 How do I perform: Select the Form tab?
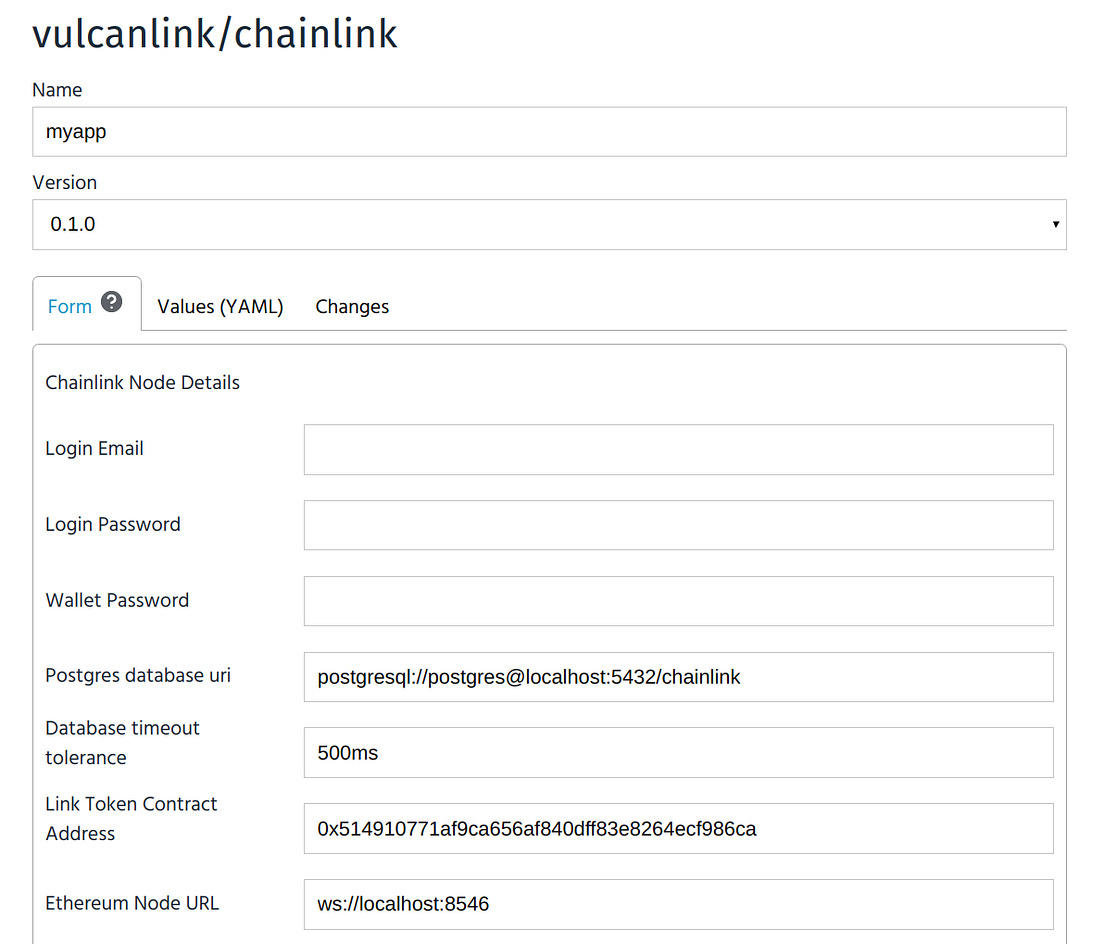(x=69, y=306)
